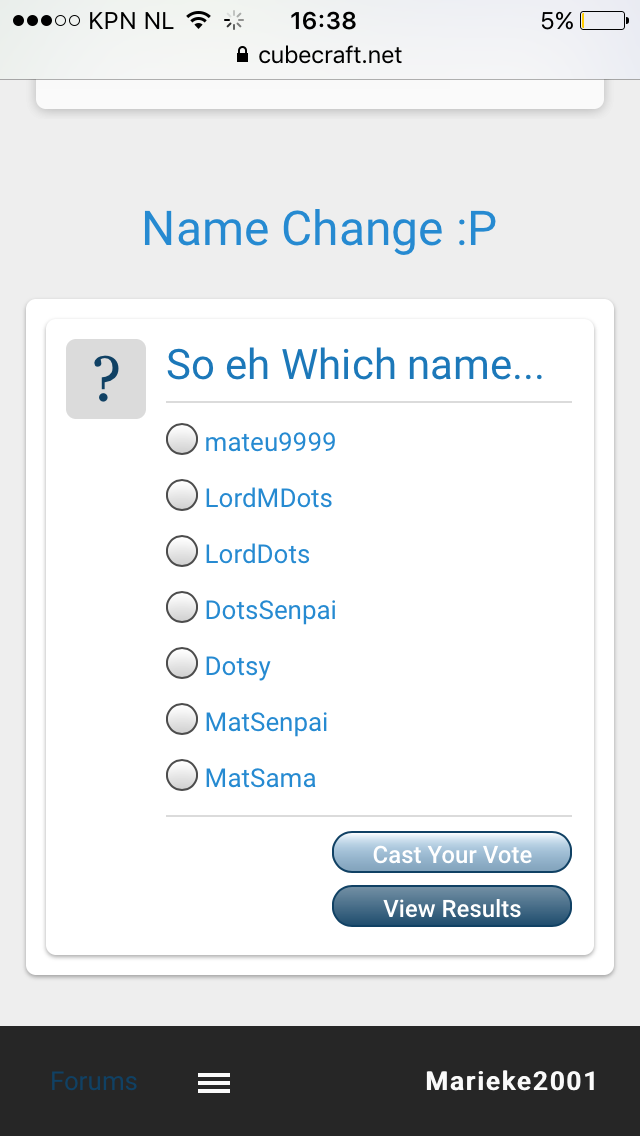Screen dimensions: 640x1136
Task: Open the Marieke2001 account menu
Action: 511,1081
